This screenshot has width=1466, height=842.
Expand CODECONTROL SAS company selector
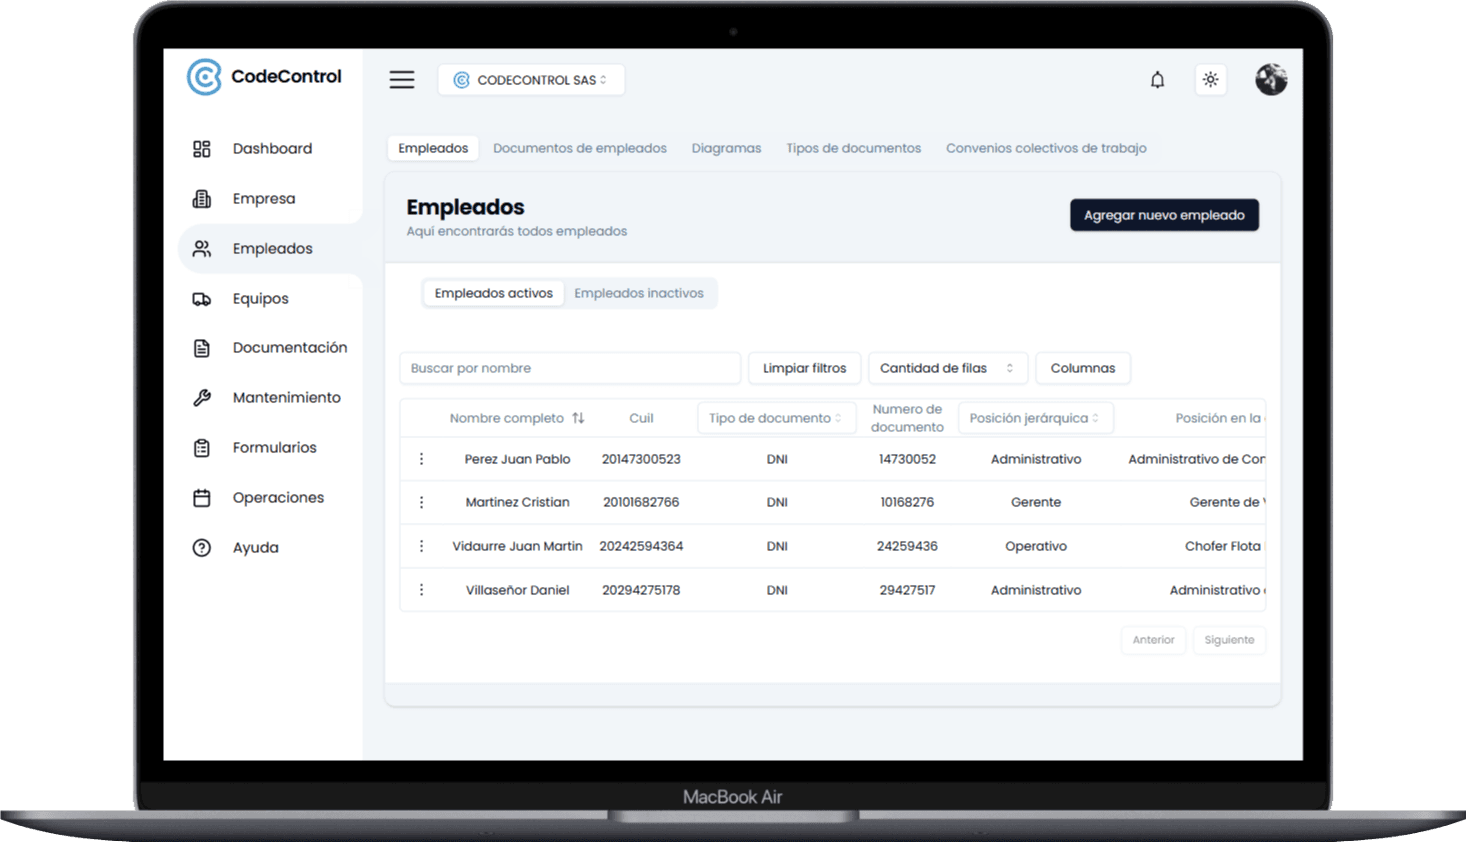click(531, 80)
